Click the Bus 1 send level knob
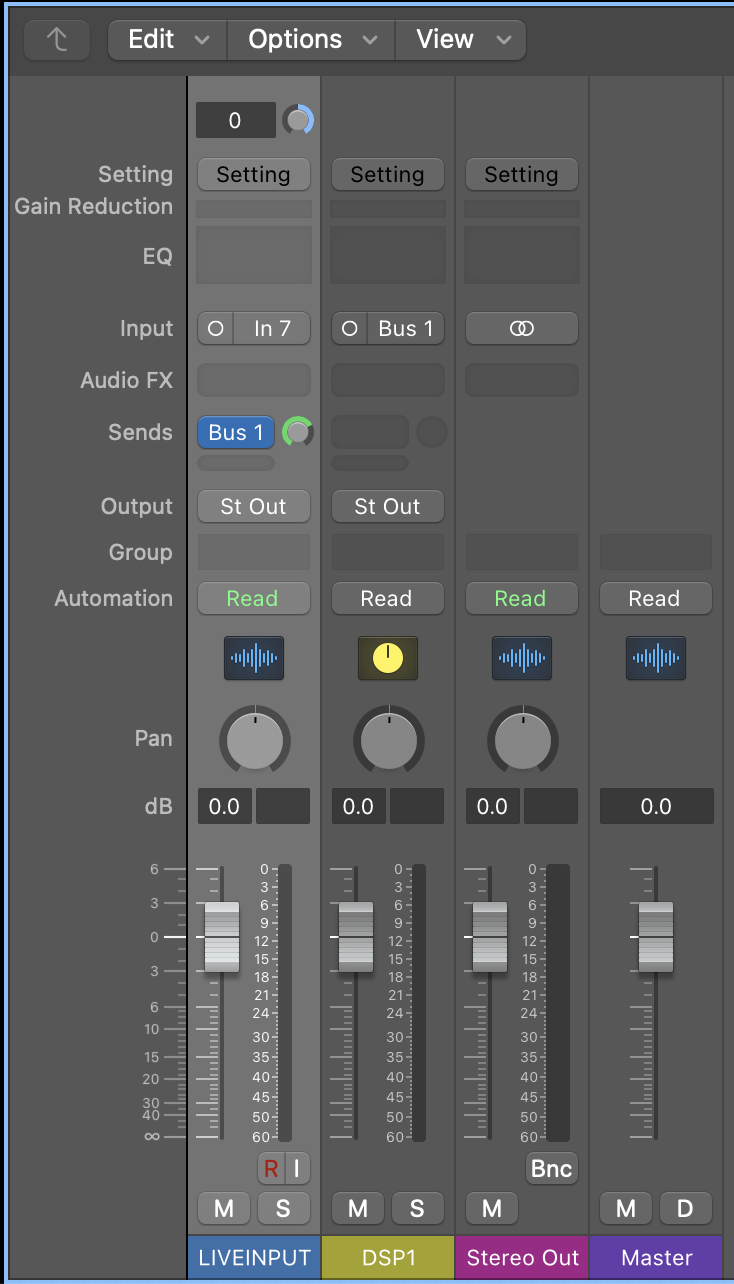Viewport: 734px width, 1284px height. click(x=297, y=432)
